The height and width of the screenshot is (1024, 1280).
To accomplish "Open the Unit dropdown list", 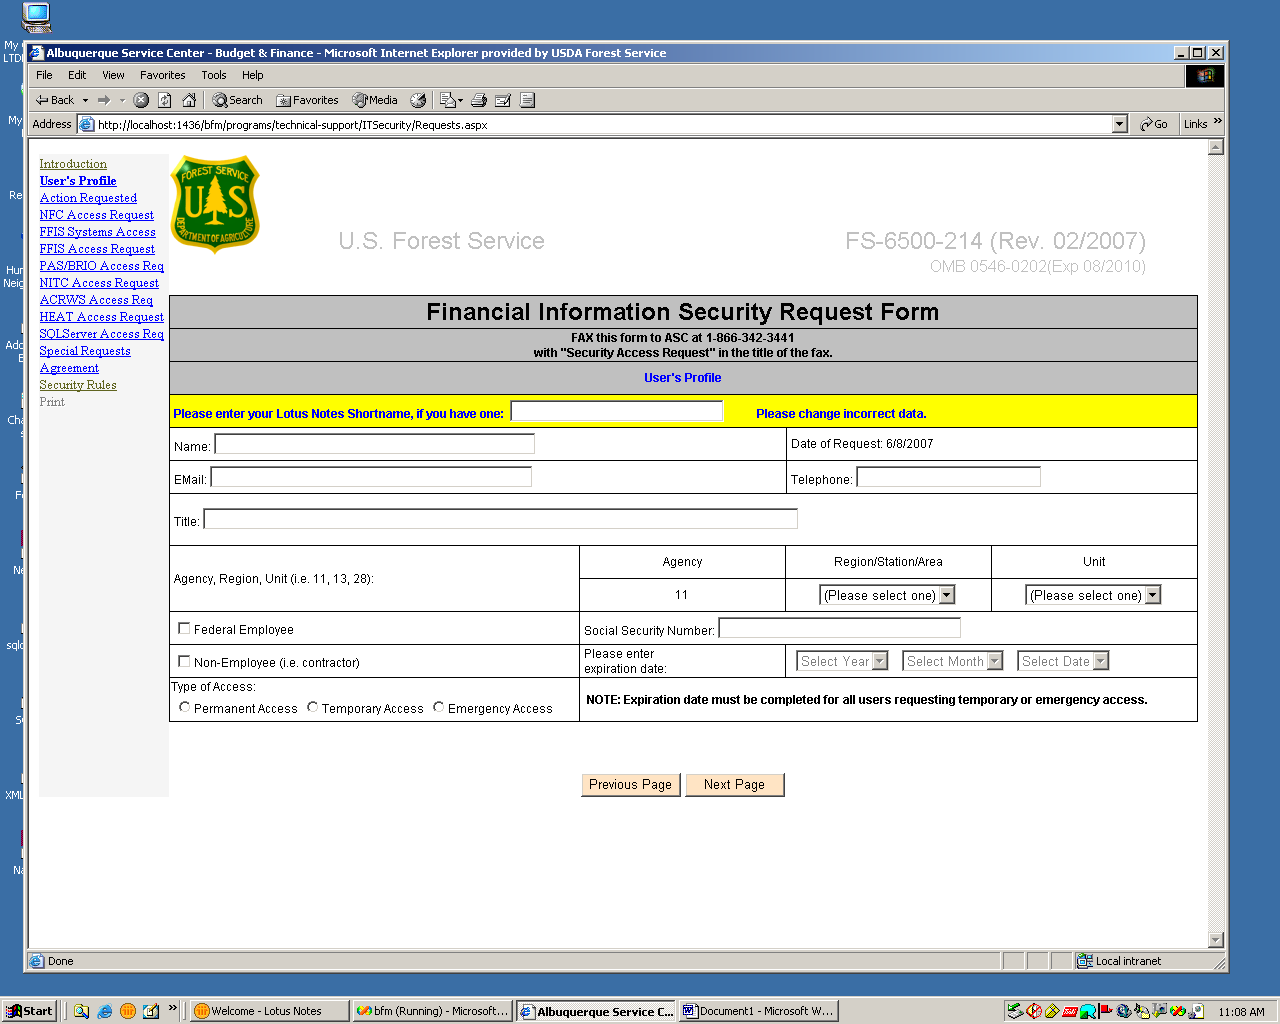I will point(1093,595).
